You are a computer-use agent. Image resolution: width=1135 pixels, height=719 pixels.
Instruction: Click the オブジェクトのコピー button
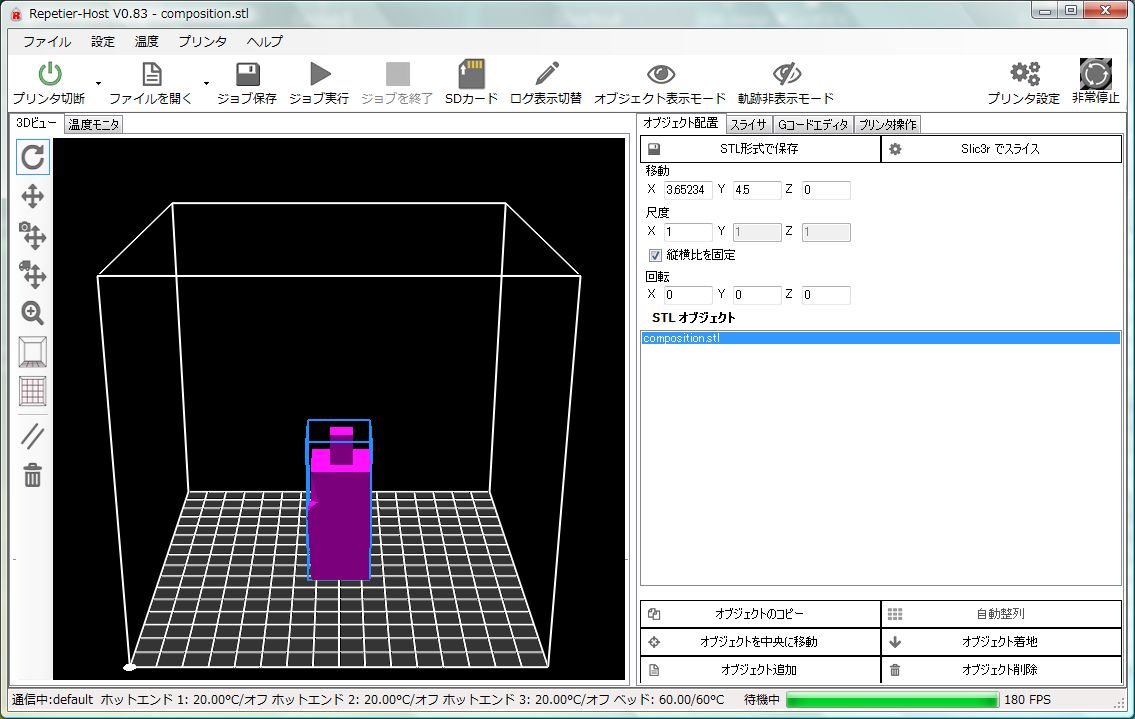[760, 614]
